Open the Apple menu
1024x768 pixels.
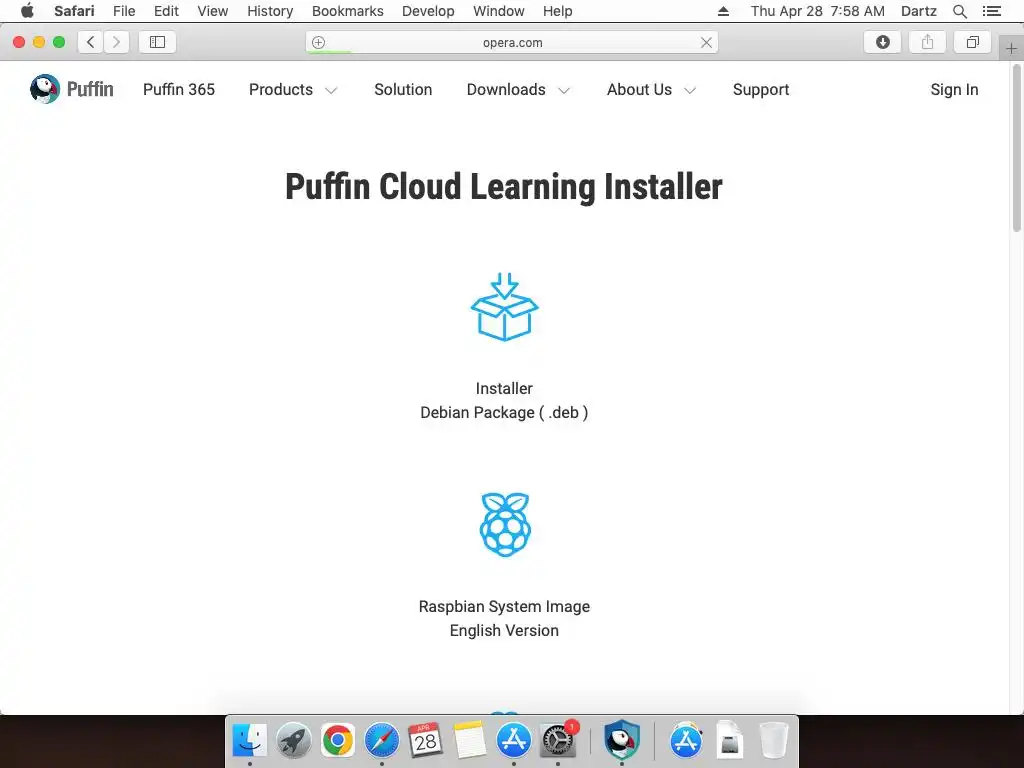pyautogui.click(x=27, y=11)
